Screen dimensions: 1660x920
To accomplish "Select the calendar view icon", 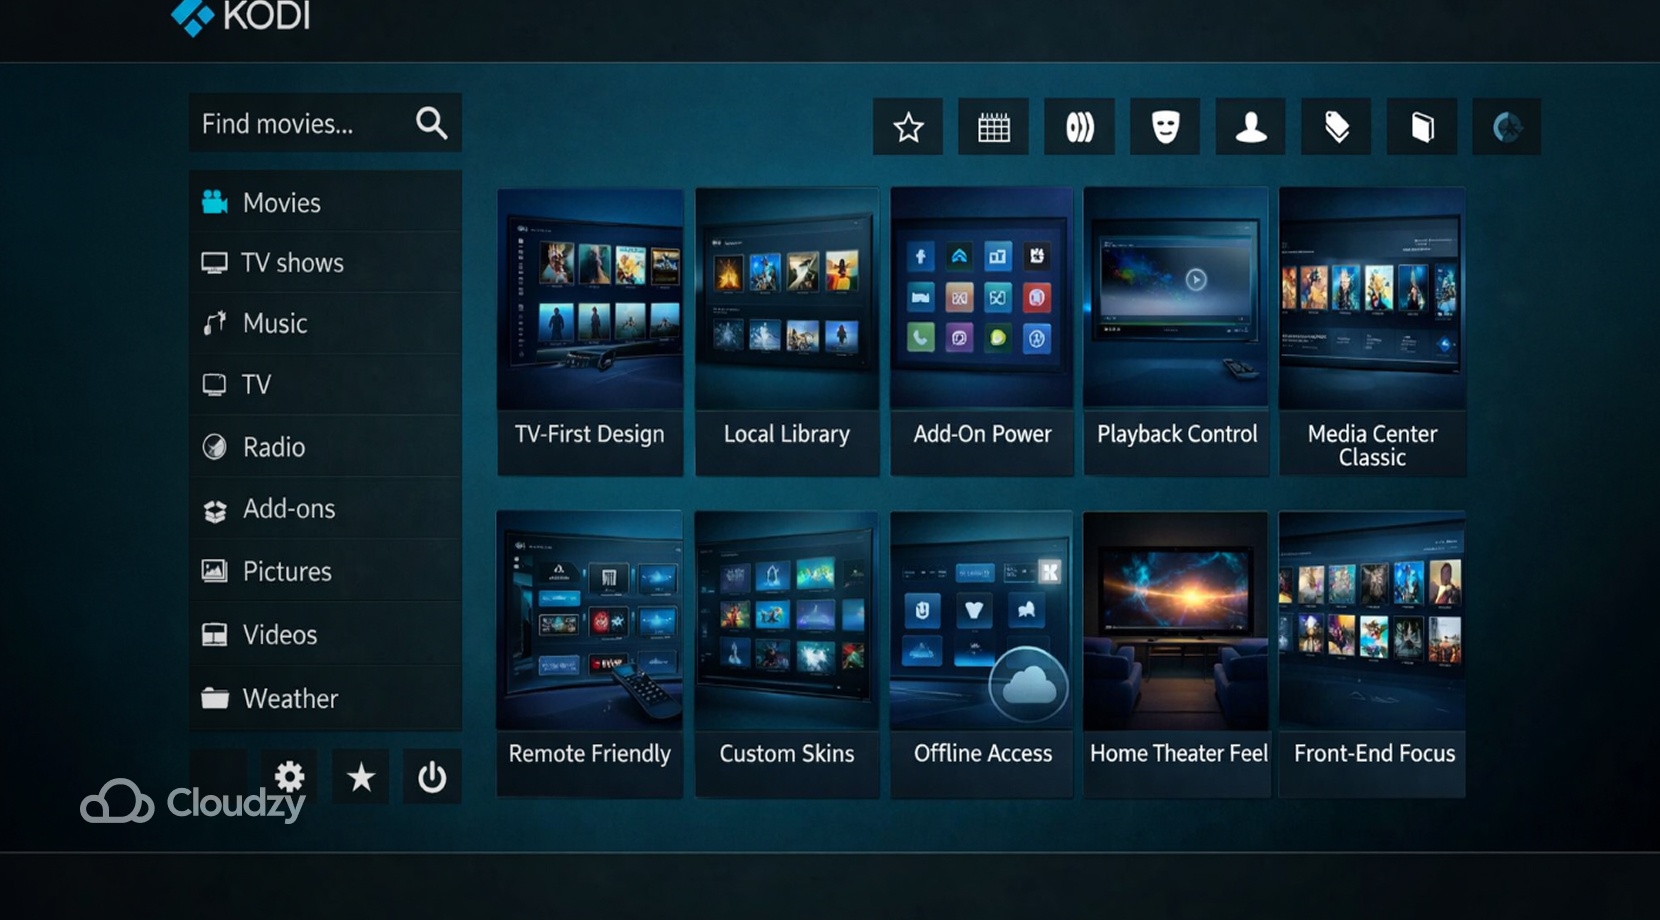I will tap(993, 127).
